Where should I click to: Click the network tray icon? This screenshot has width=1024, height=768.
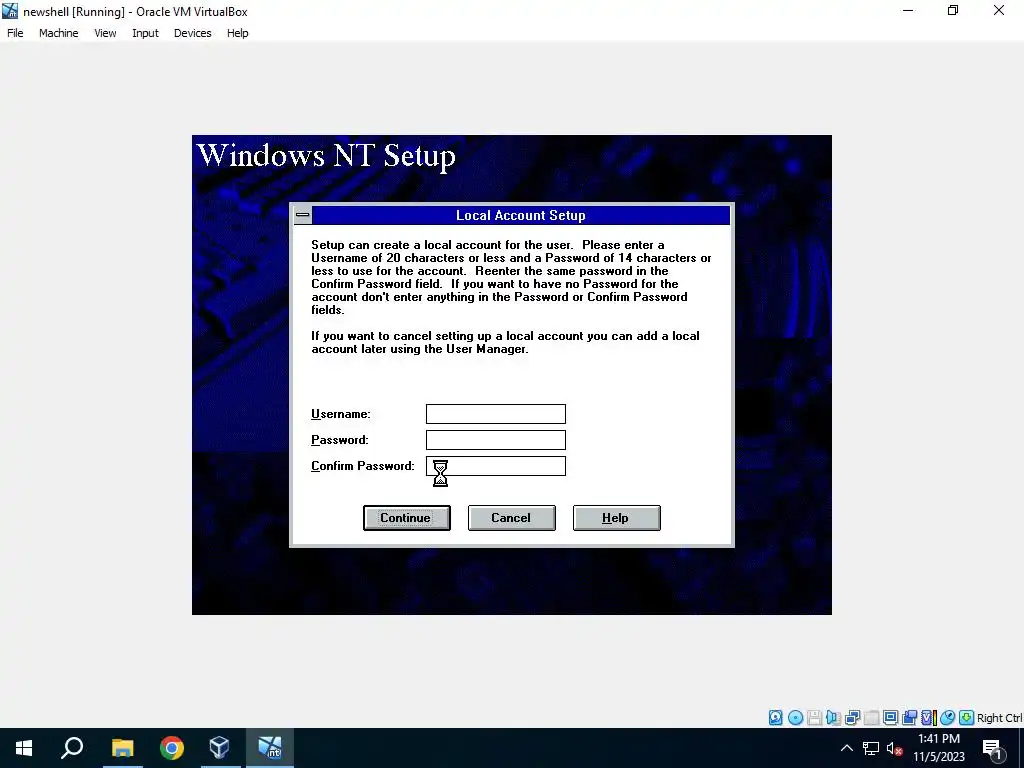point(871,748)
